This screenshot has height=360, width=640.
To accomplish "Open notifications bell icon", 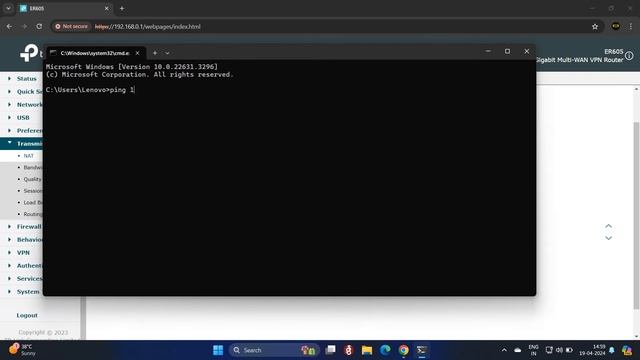I will coord(611,350).
